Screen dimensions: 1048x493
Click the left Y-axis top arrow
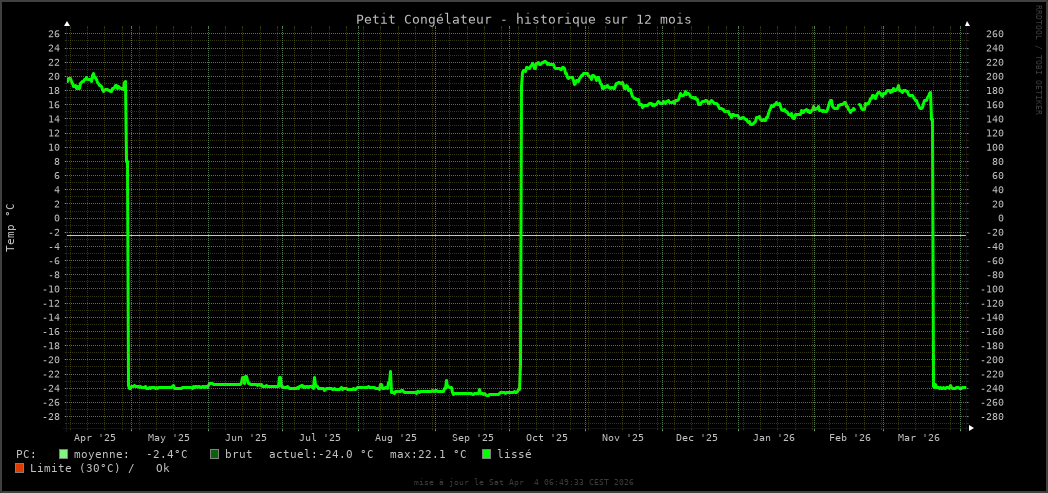tap(67, 23)
